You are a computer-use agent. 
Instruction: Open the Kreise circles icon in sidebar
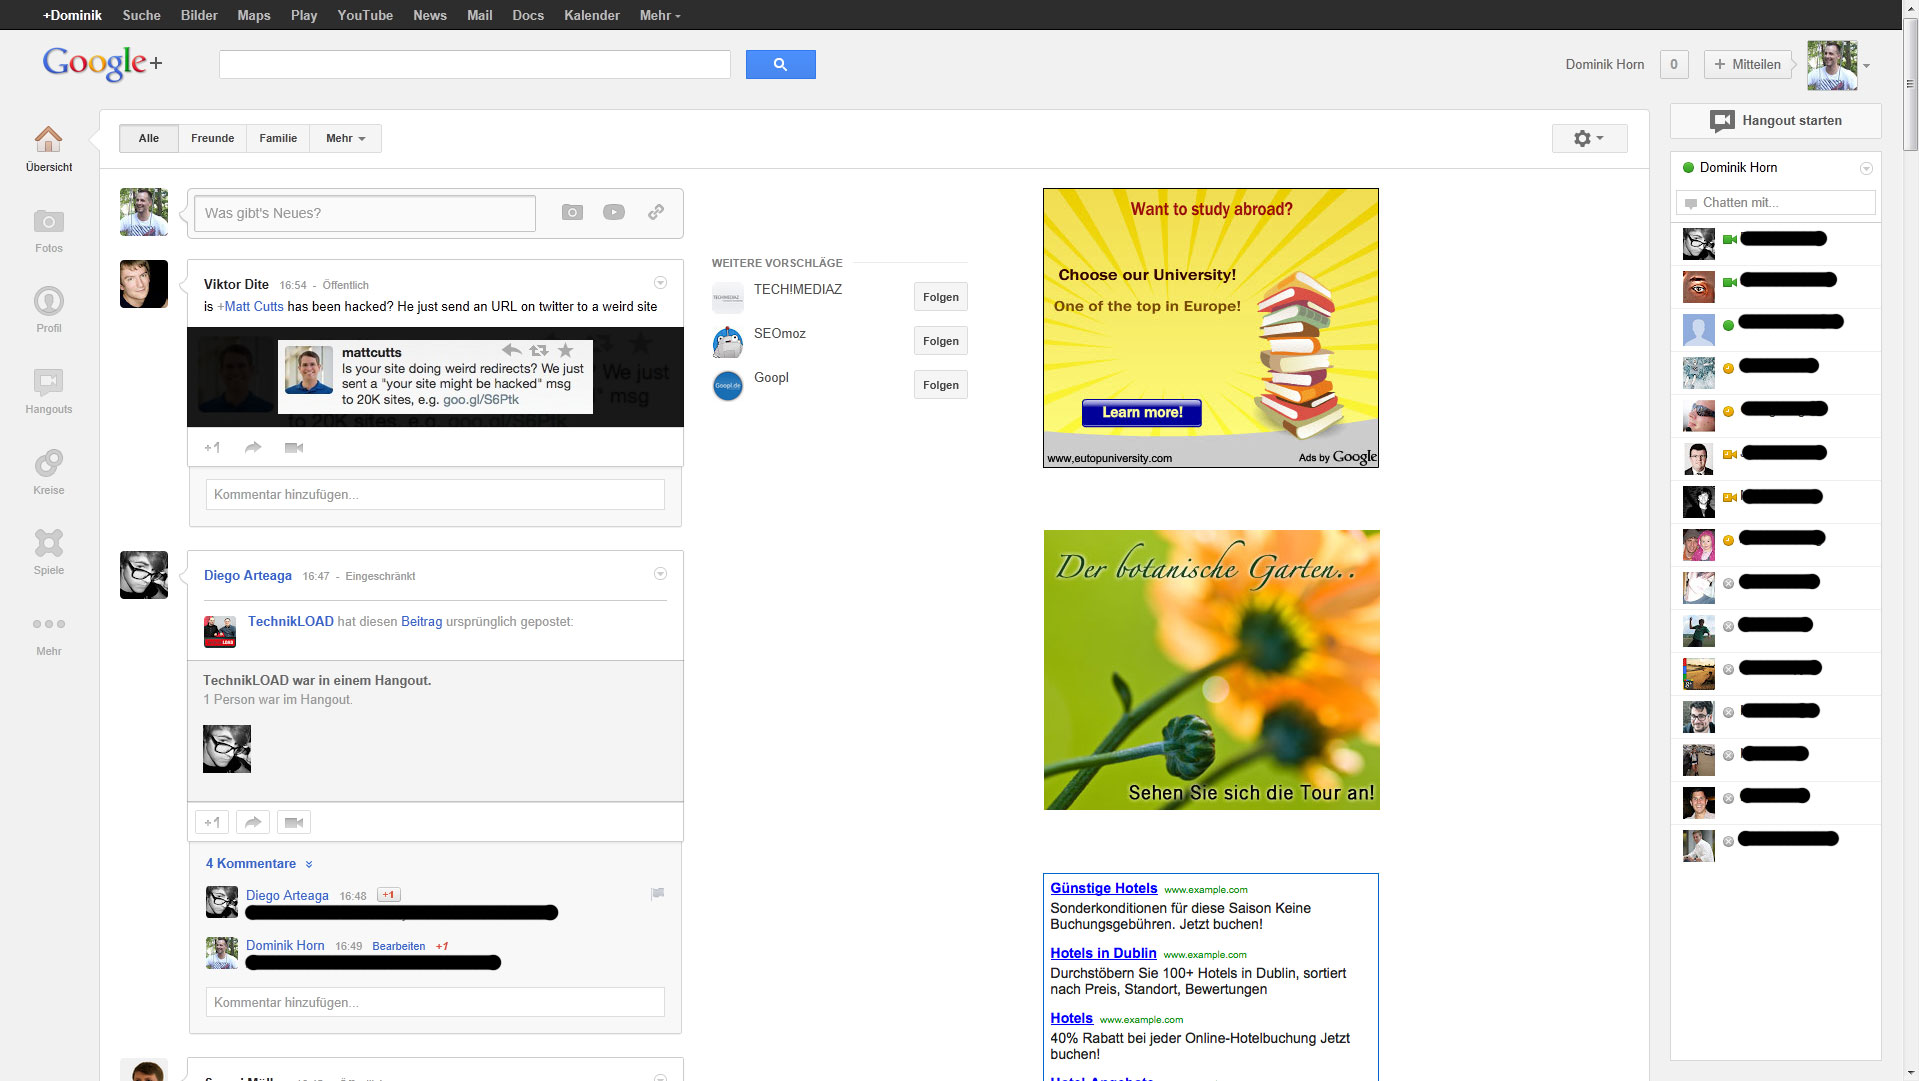tap(48, 463)
